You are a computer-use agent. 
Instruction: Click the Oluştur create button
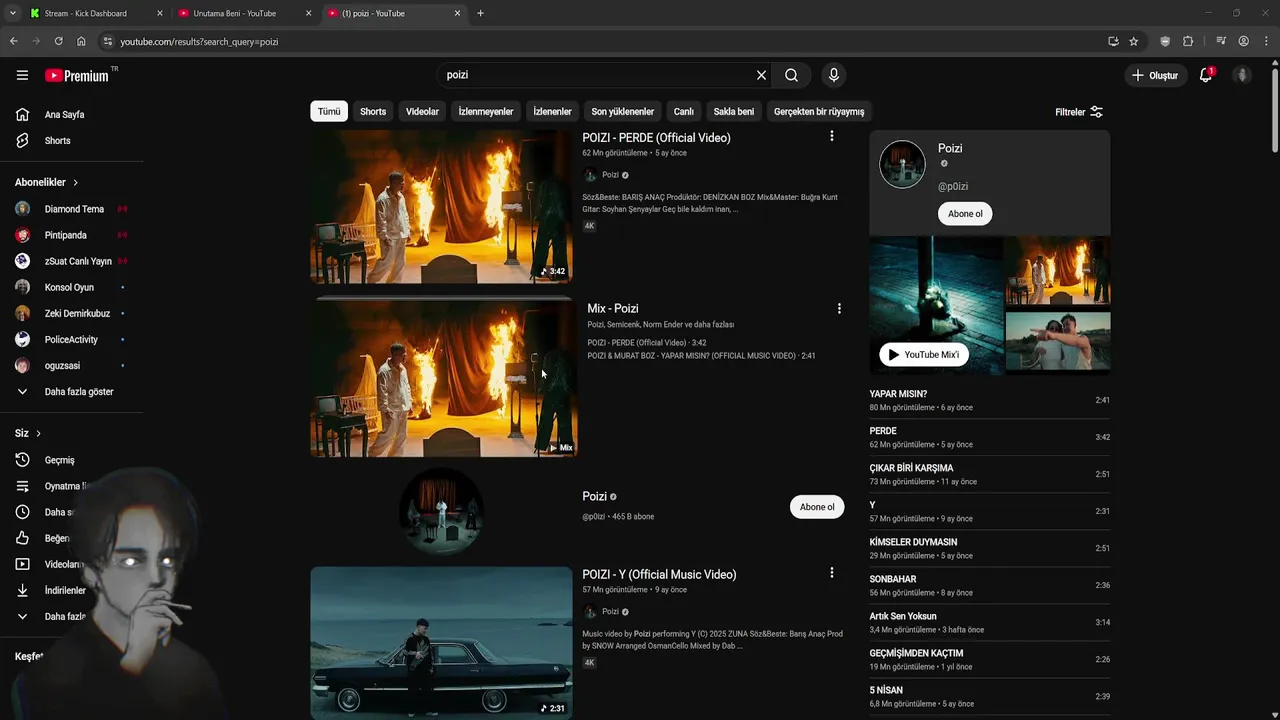1155,75
